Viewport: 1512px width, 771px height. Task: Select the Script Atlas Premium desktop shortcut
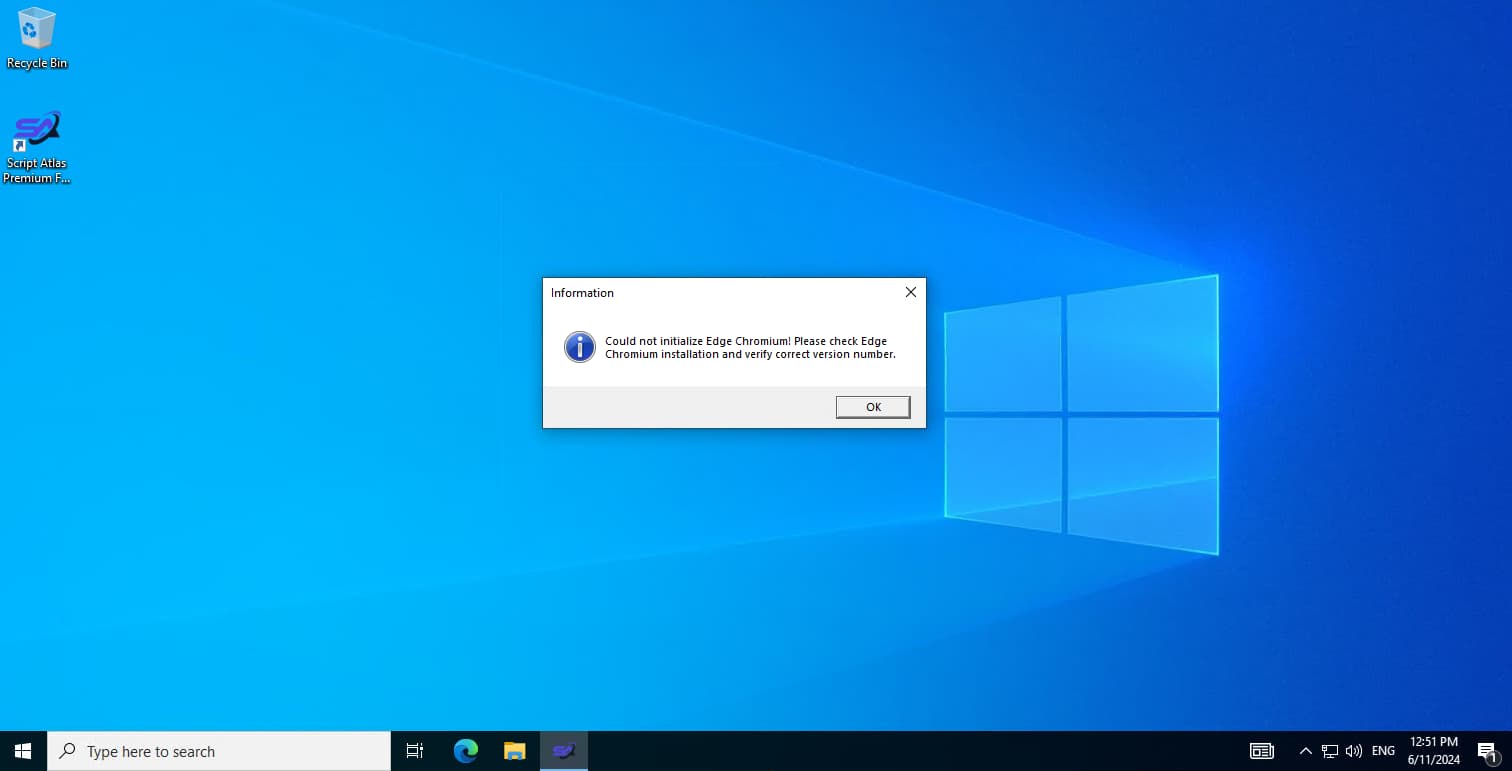(x=37, y=147)
